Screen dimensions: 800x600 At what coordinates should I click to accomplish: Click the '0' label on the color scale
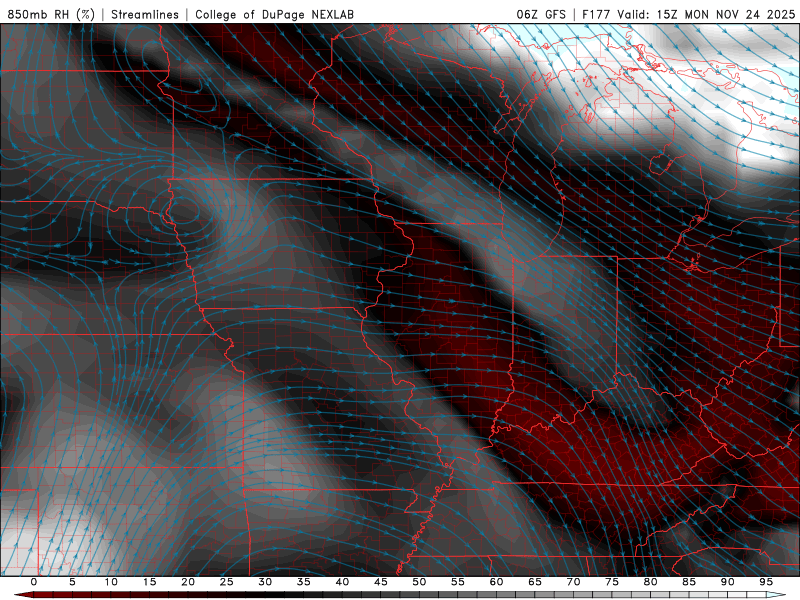tap(34, 582)
